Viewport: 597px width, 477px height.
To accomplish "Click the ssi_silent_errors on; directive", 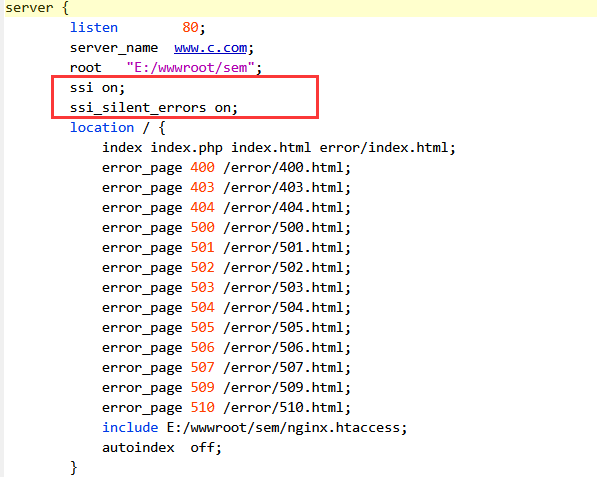I will (154, 108).
